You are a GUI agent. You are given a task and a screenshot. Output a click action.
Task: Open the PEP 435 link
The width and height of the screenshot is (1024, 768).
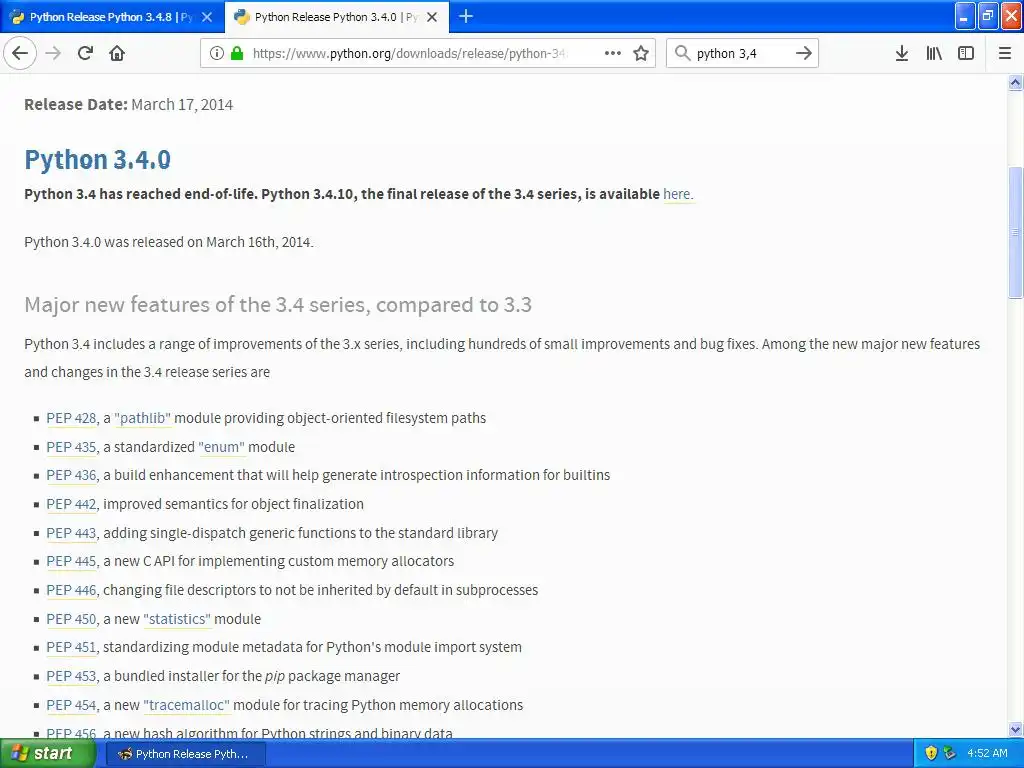pyautogui.click(x=71, y=447)
